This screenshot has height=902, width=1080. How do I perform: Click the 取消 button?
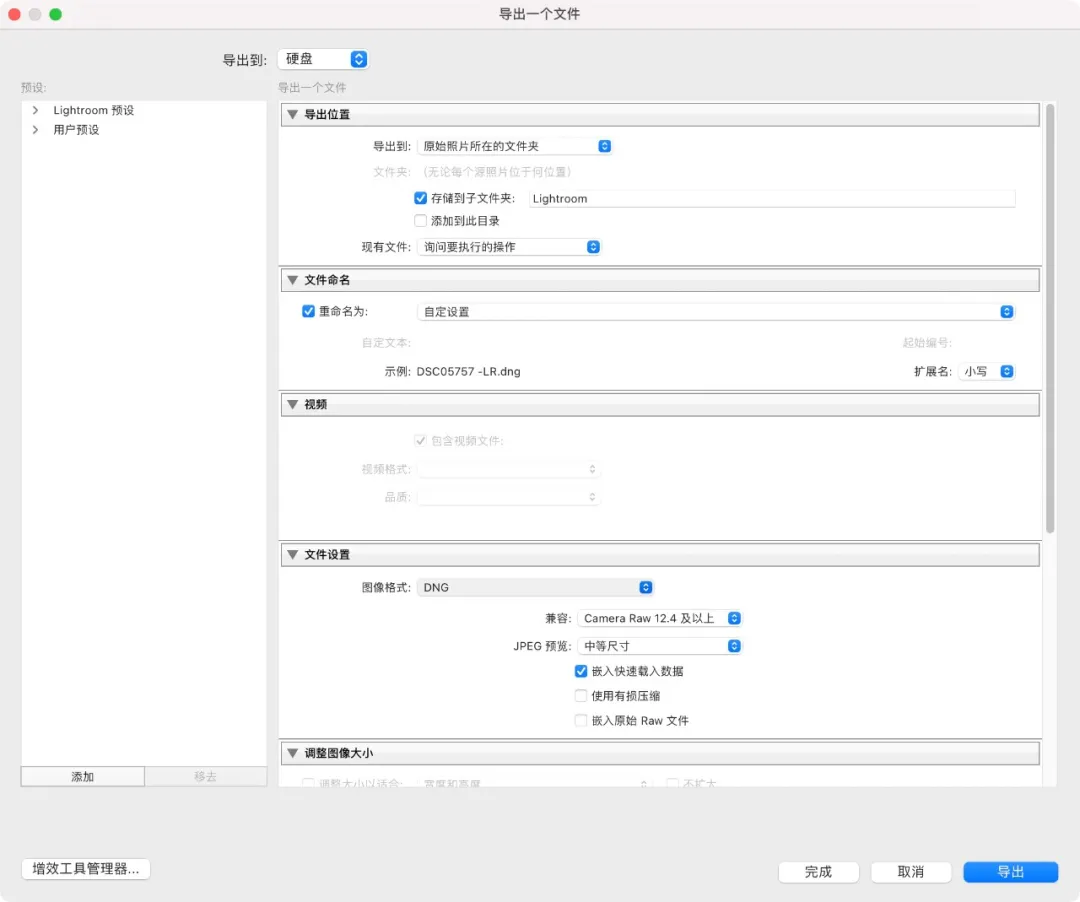pos(911,872)
